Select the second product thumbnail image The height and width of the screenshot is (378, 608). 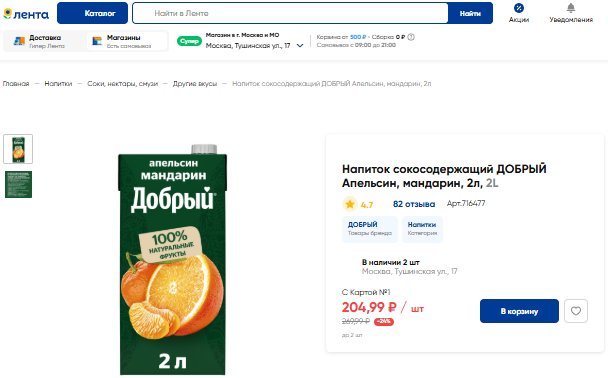coord(18,185)
